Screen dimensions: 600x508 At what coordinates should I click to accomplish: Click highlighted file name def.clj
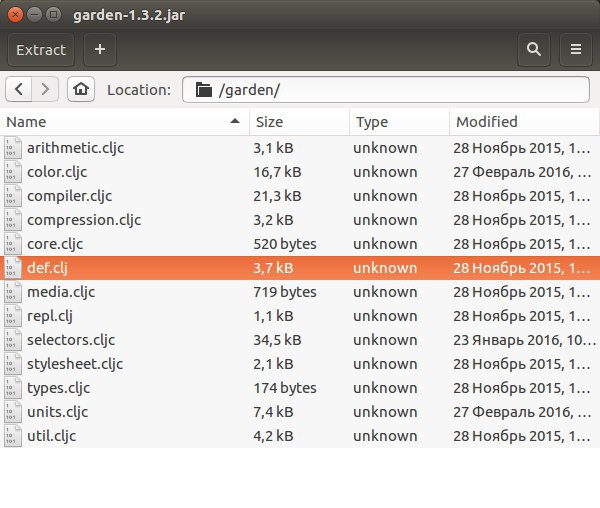(47, 269)
